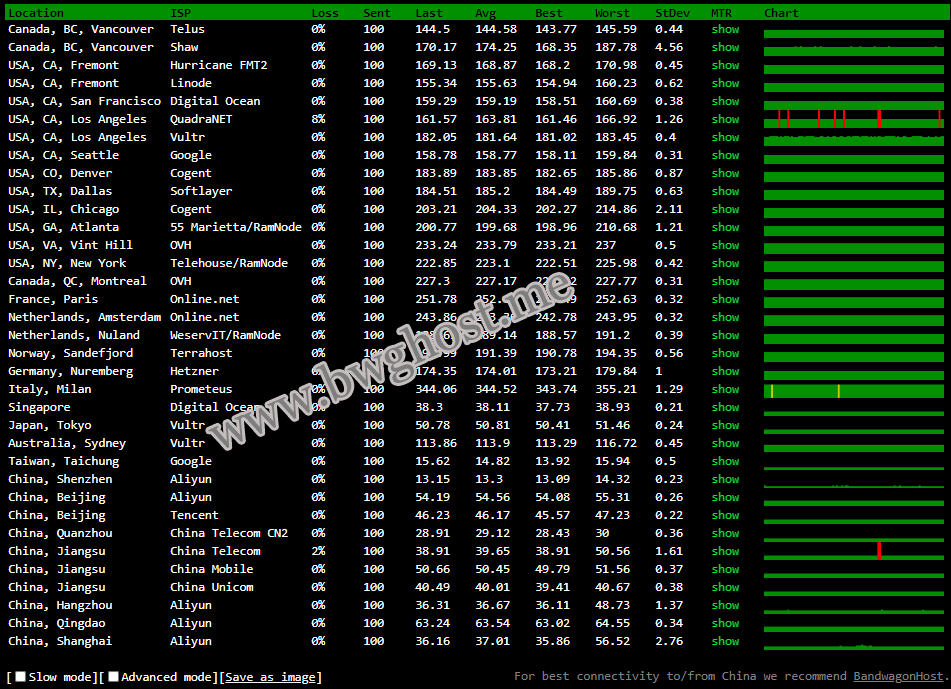Image resolution: width=951 pixels, height=689 pixels.
Task: Open MTR for Milan Prometeus
Action: click(725, 389)
